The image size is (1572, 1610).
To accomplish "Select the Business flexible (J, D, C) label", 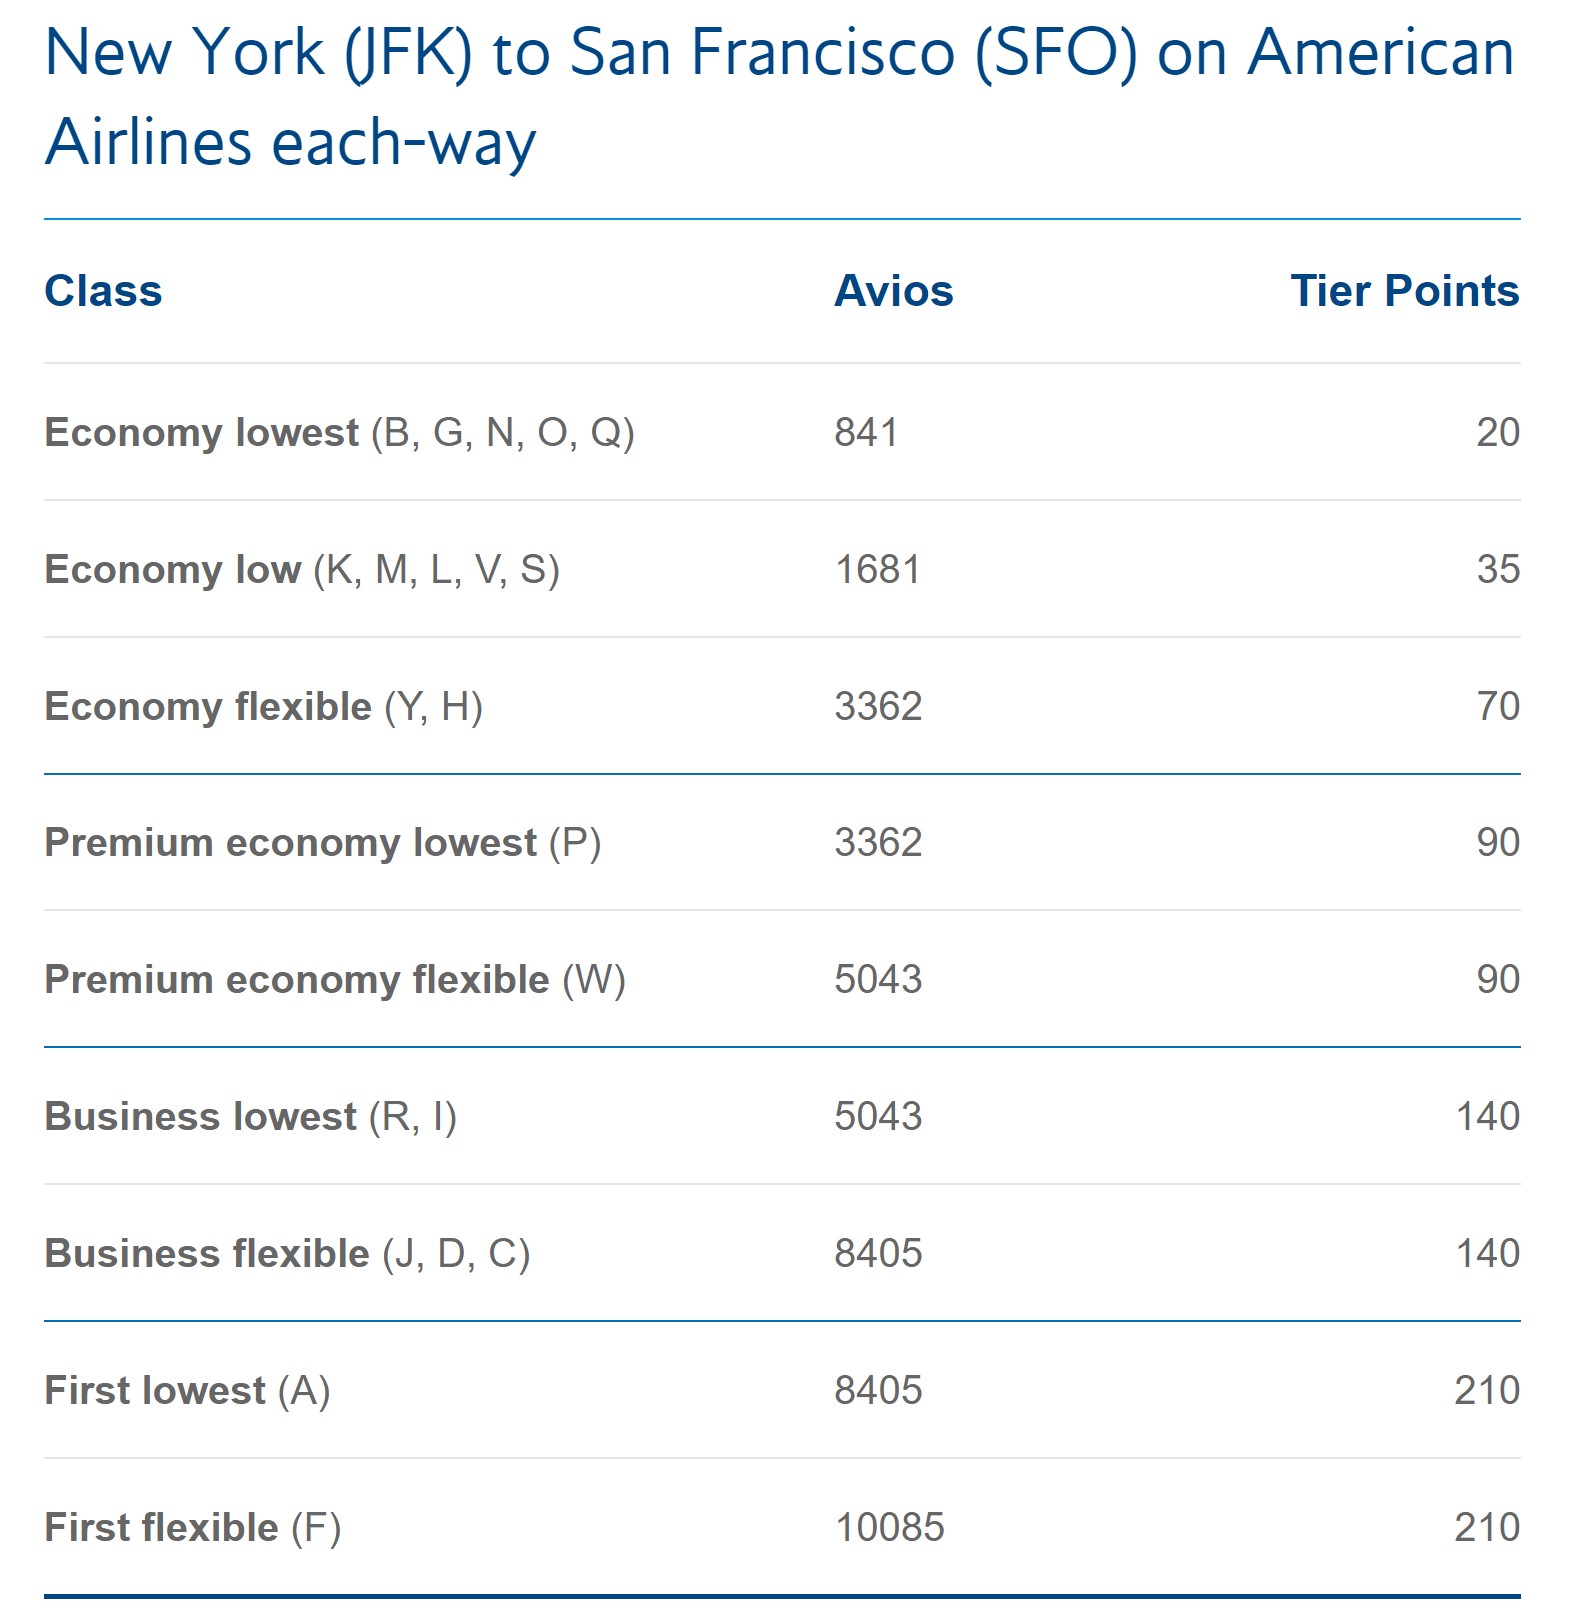I will (288, 1254).
